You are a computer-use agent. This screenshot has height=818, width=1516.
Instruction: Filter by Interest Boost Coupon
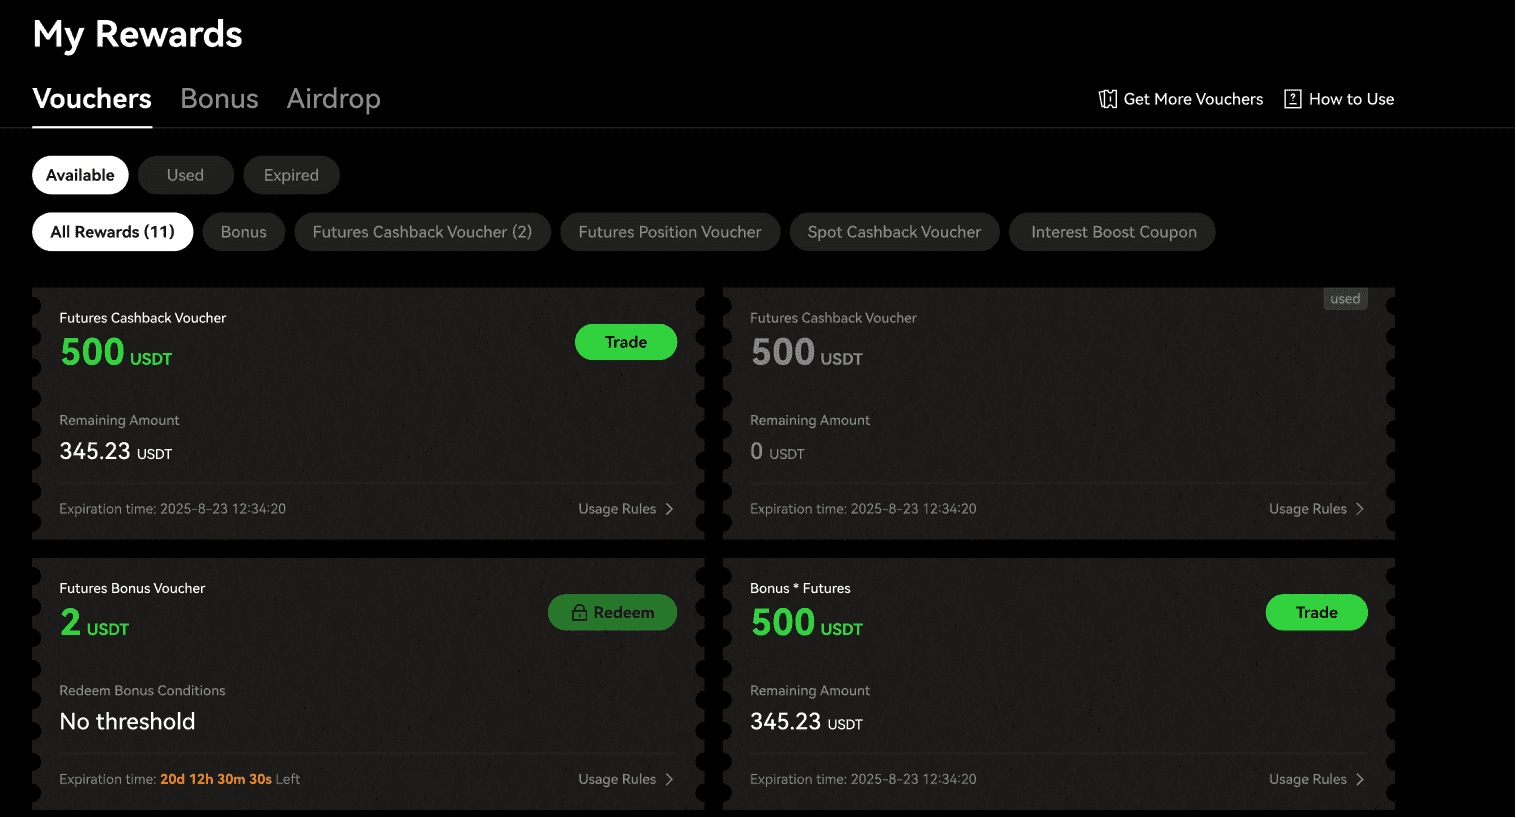pos(1113,232)
